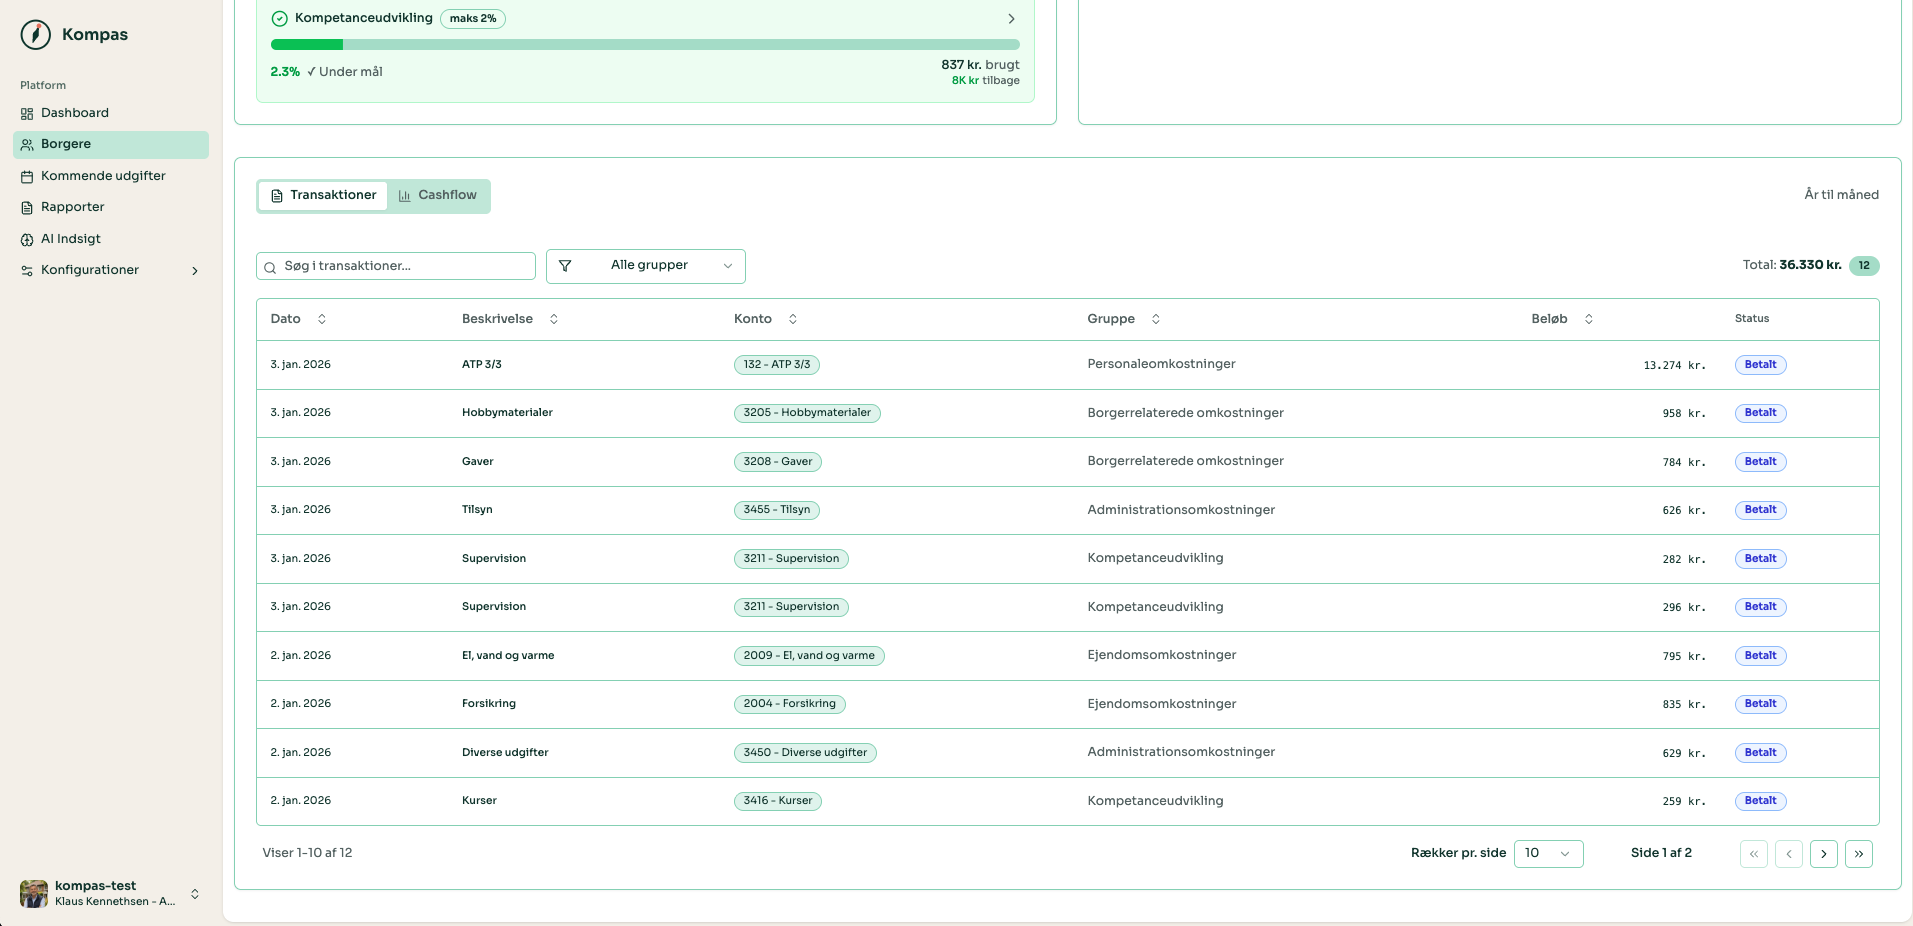Viewport: 1913px width, 926px height.
Task: Switch to the Cashflow tab
Action: click(x=438, y=195)
